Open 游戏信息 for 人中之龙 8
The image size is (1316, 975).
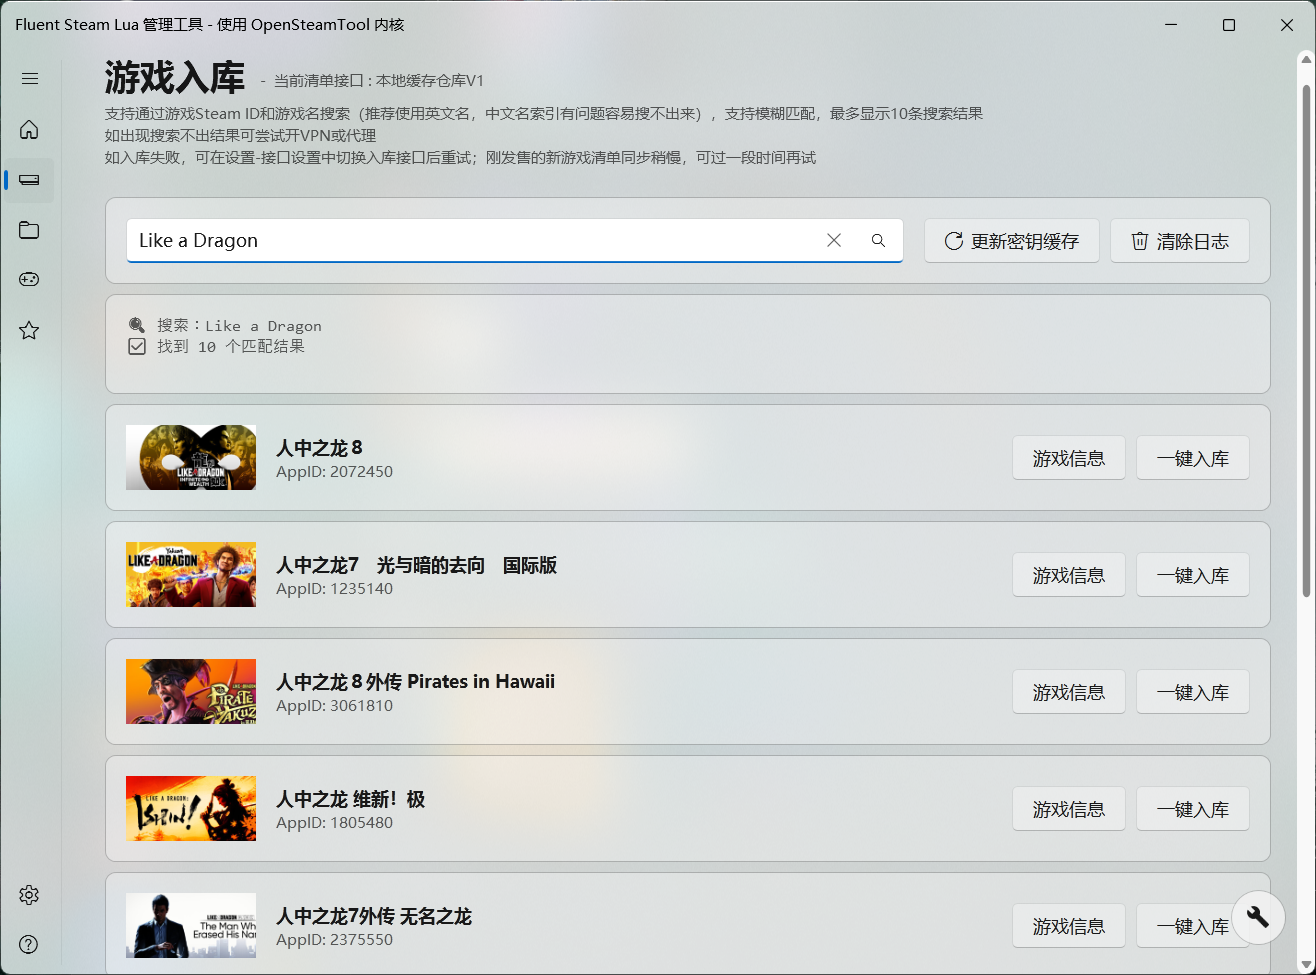[1069, 458]
